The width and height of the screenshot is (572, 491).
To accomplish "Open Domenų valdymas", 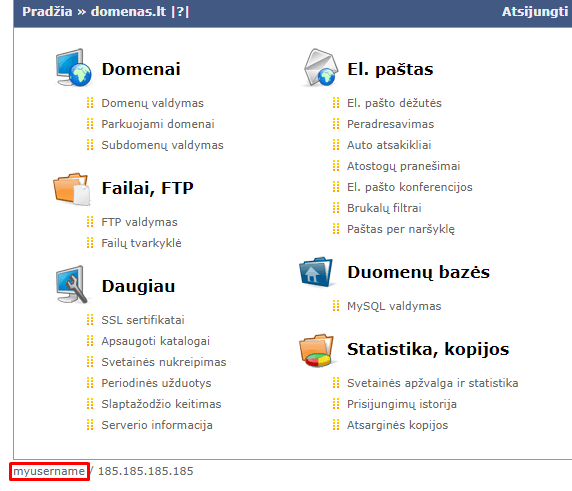I will point(152,103).
